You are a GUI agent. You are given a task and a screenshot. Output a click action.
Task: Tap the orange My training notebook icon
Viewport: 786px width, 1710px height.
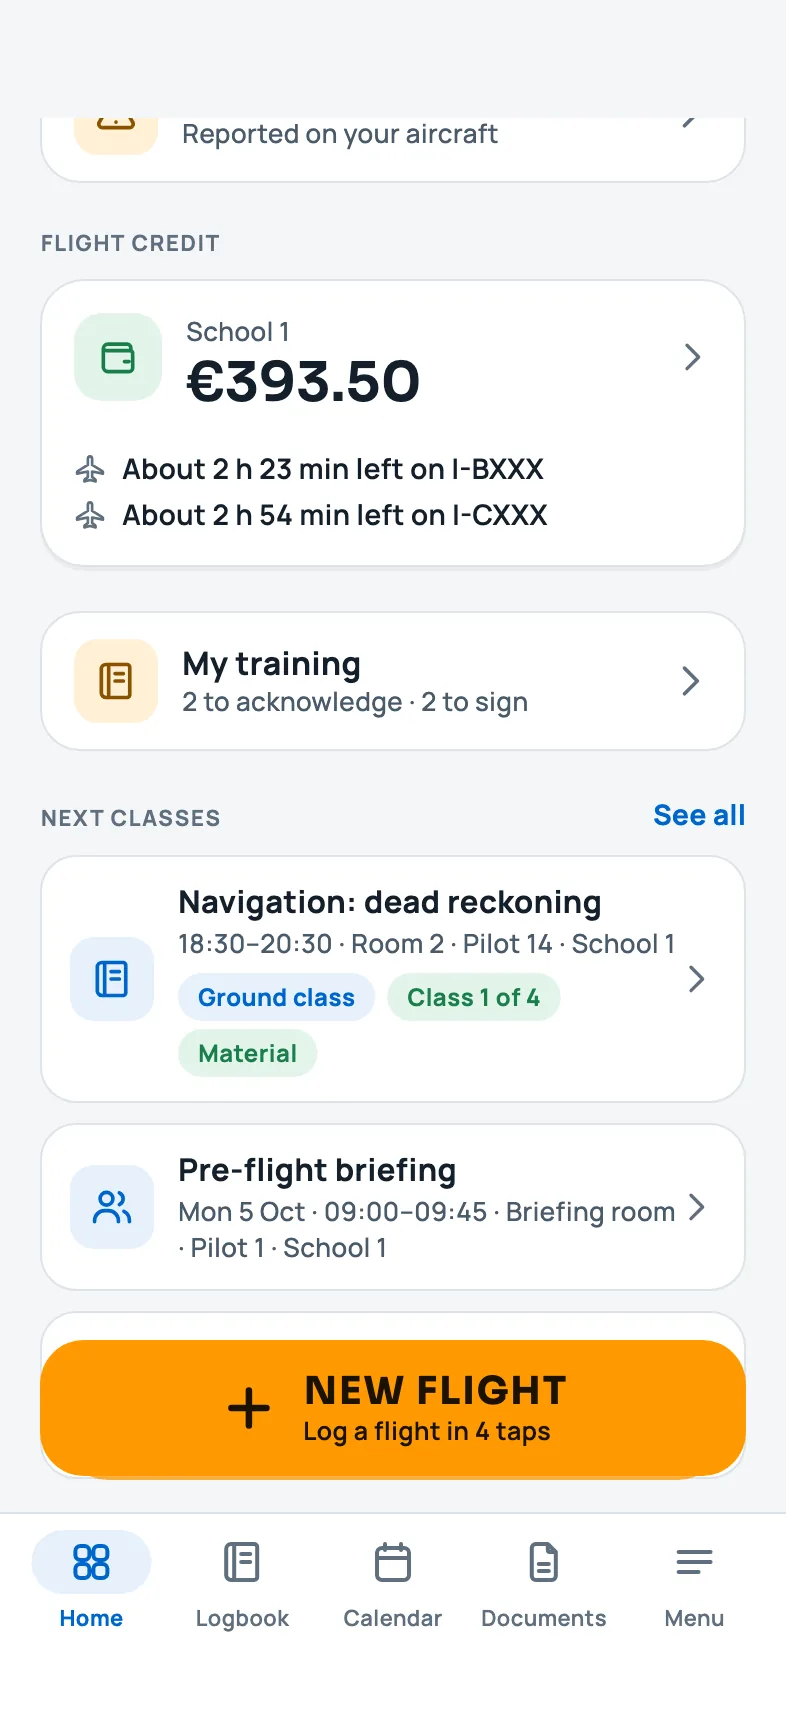[x=116, y=681]
